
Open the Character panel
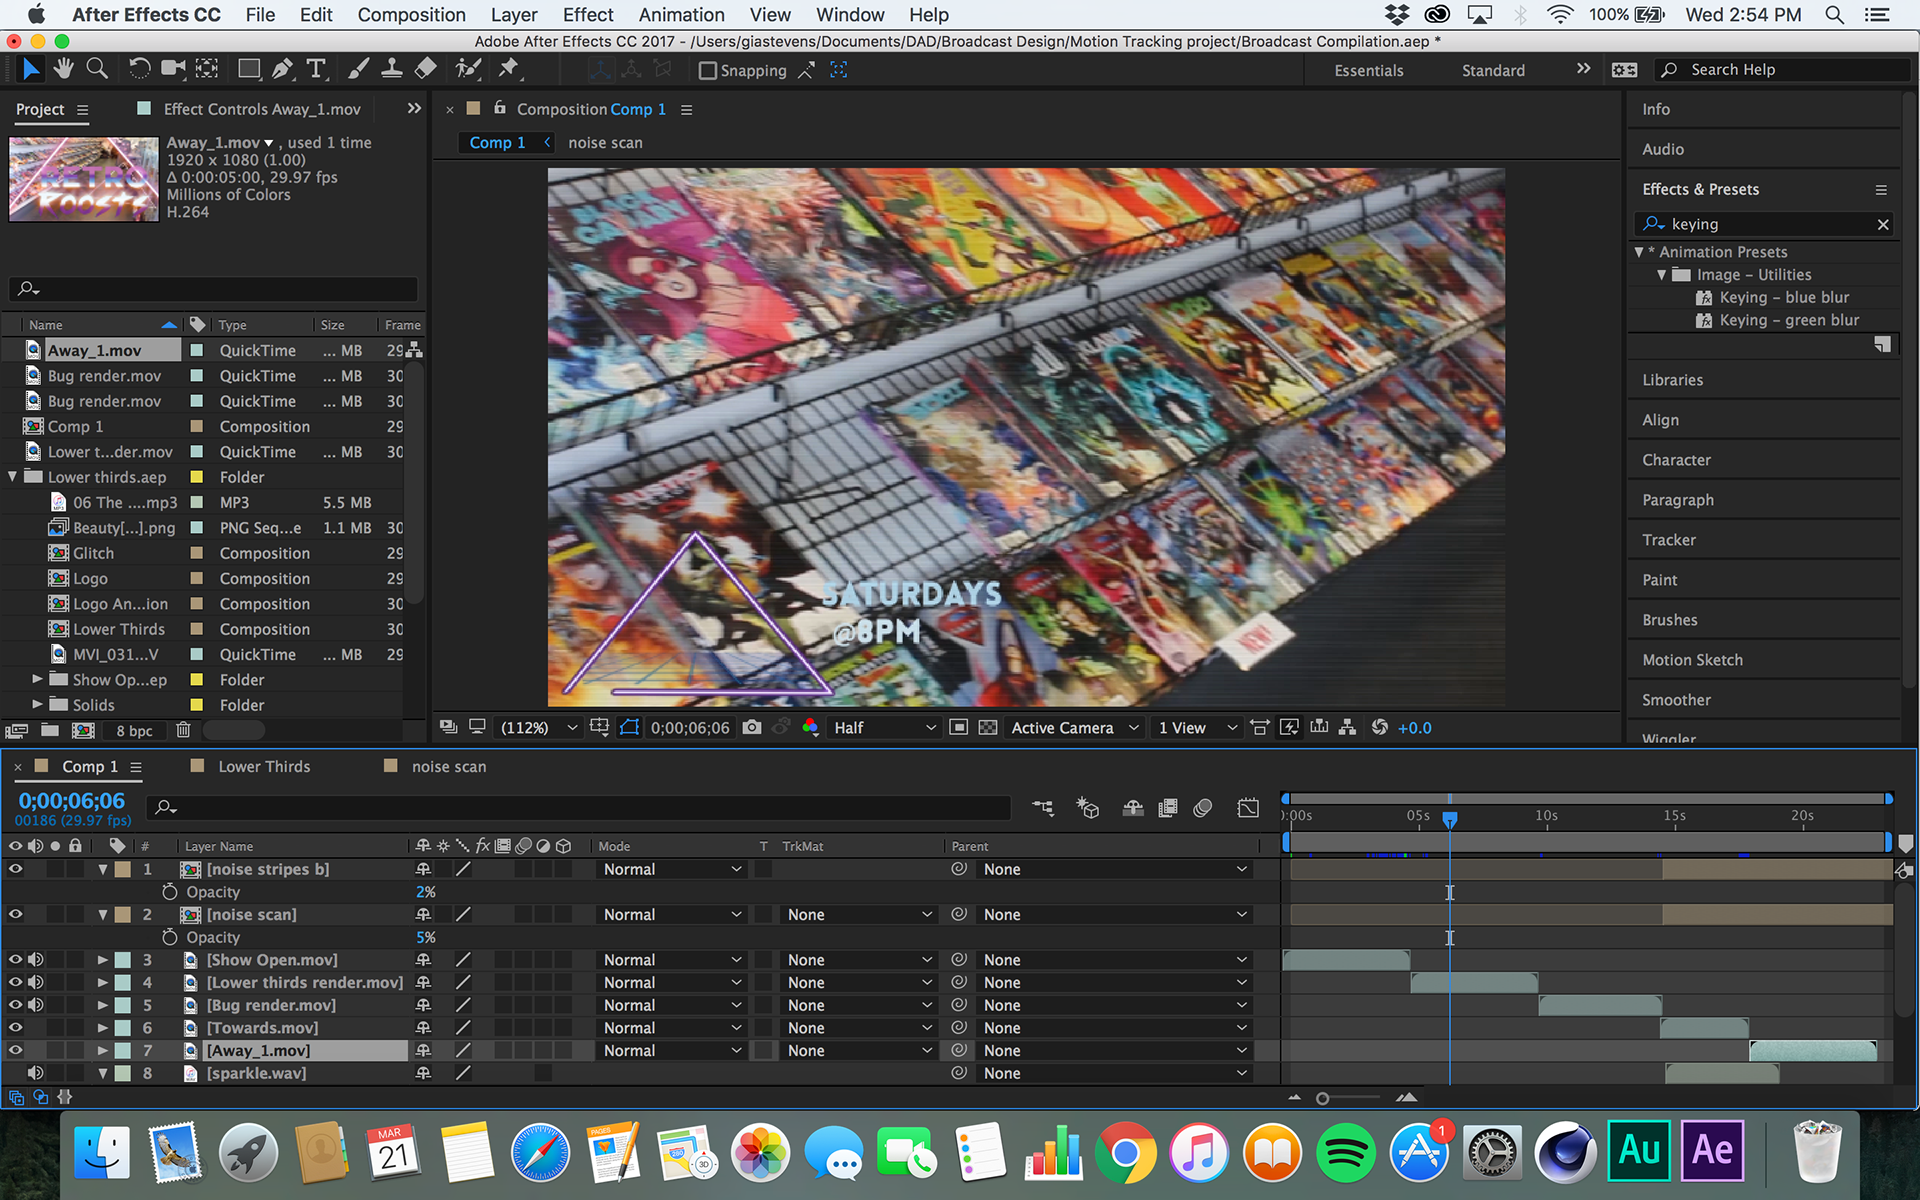pos(1676,460)
